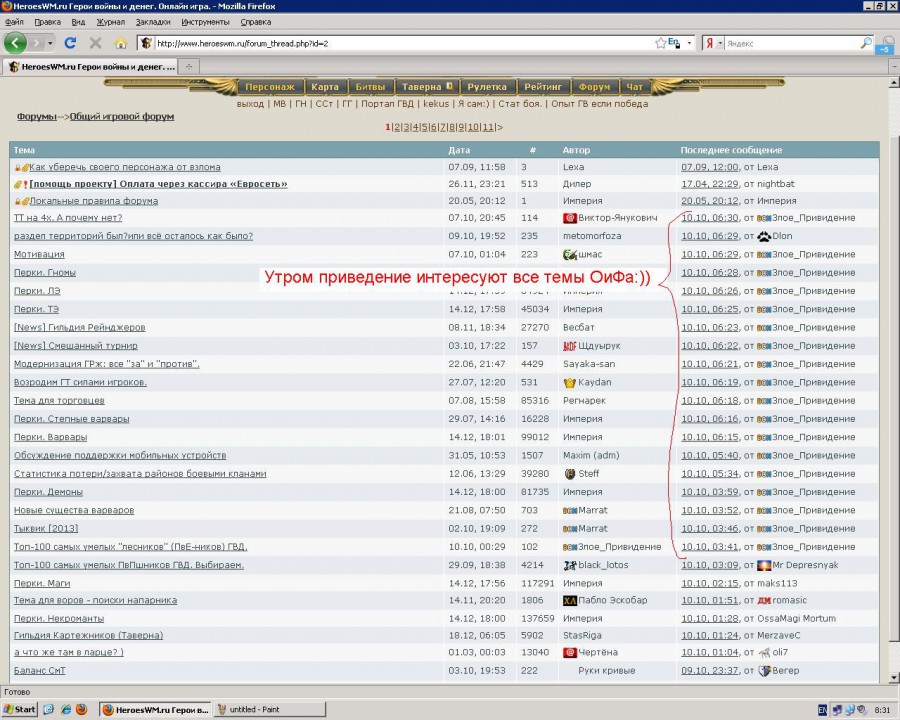Open the Закладки menu
The height and width of the screenshot is (720, 900).
[153, 21]
